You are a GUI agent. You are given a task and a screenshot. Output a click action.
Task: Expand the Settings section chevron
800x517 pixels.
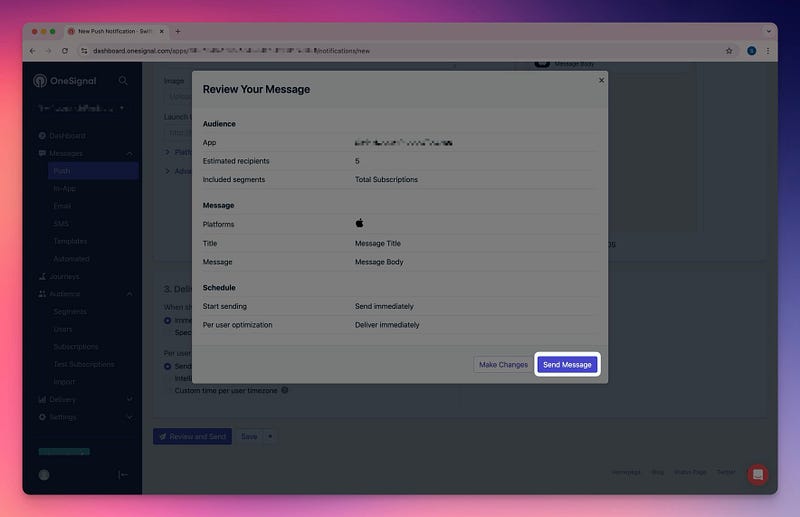[x=129, y=417]
